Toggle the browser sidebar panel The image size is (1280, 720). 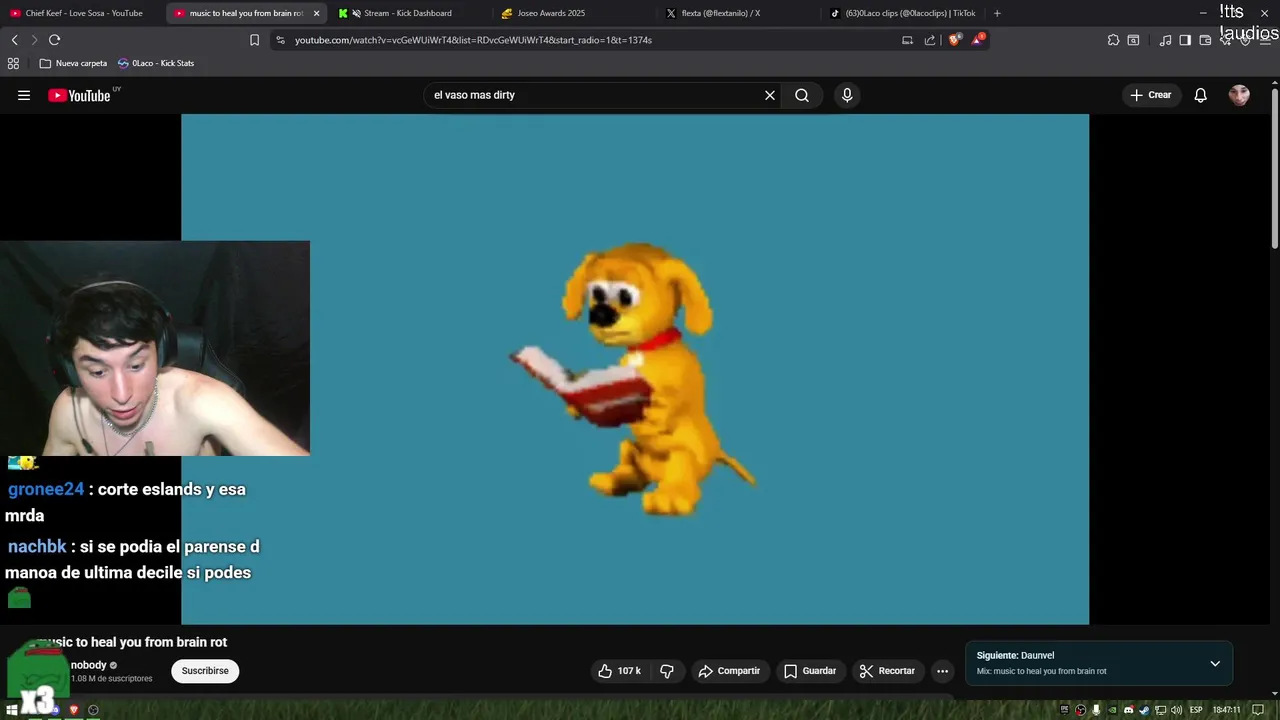[1185, 40]
